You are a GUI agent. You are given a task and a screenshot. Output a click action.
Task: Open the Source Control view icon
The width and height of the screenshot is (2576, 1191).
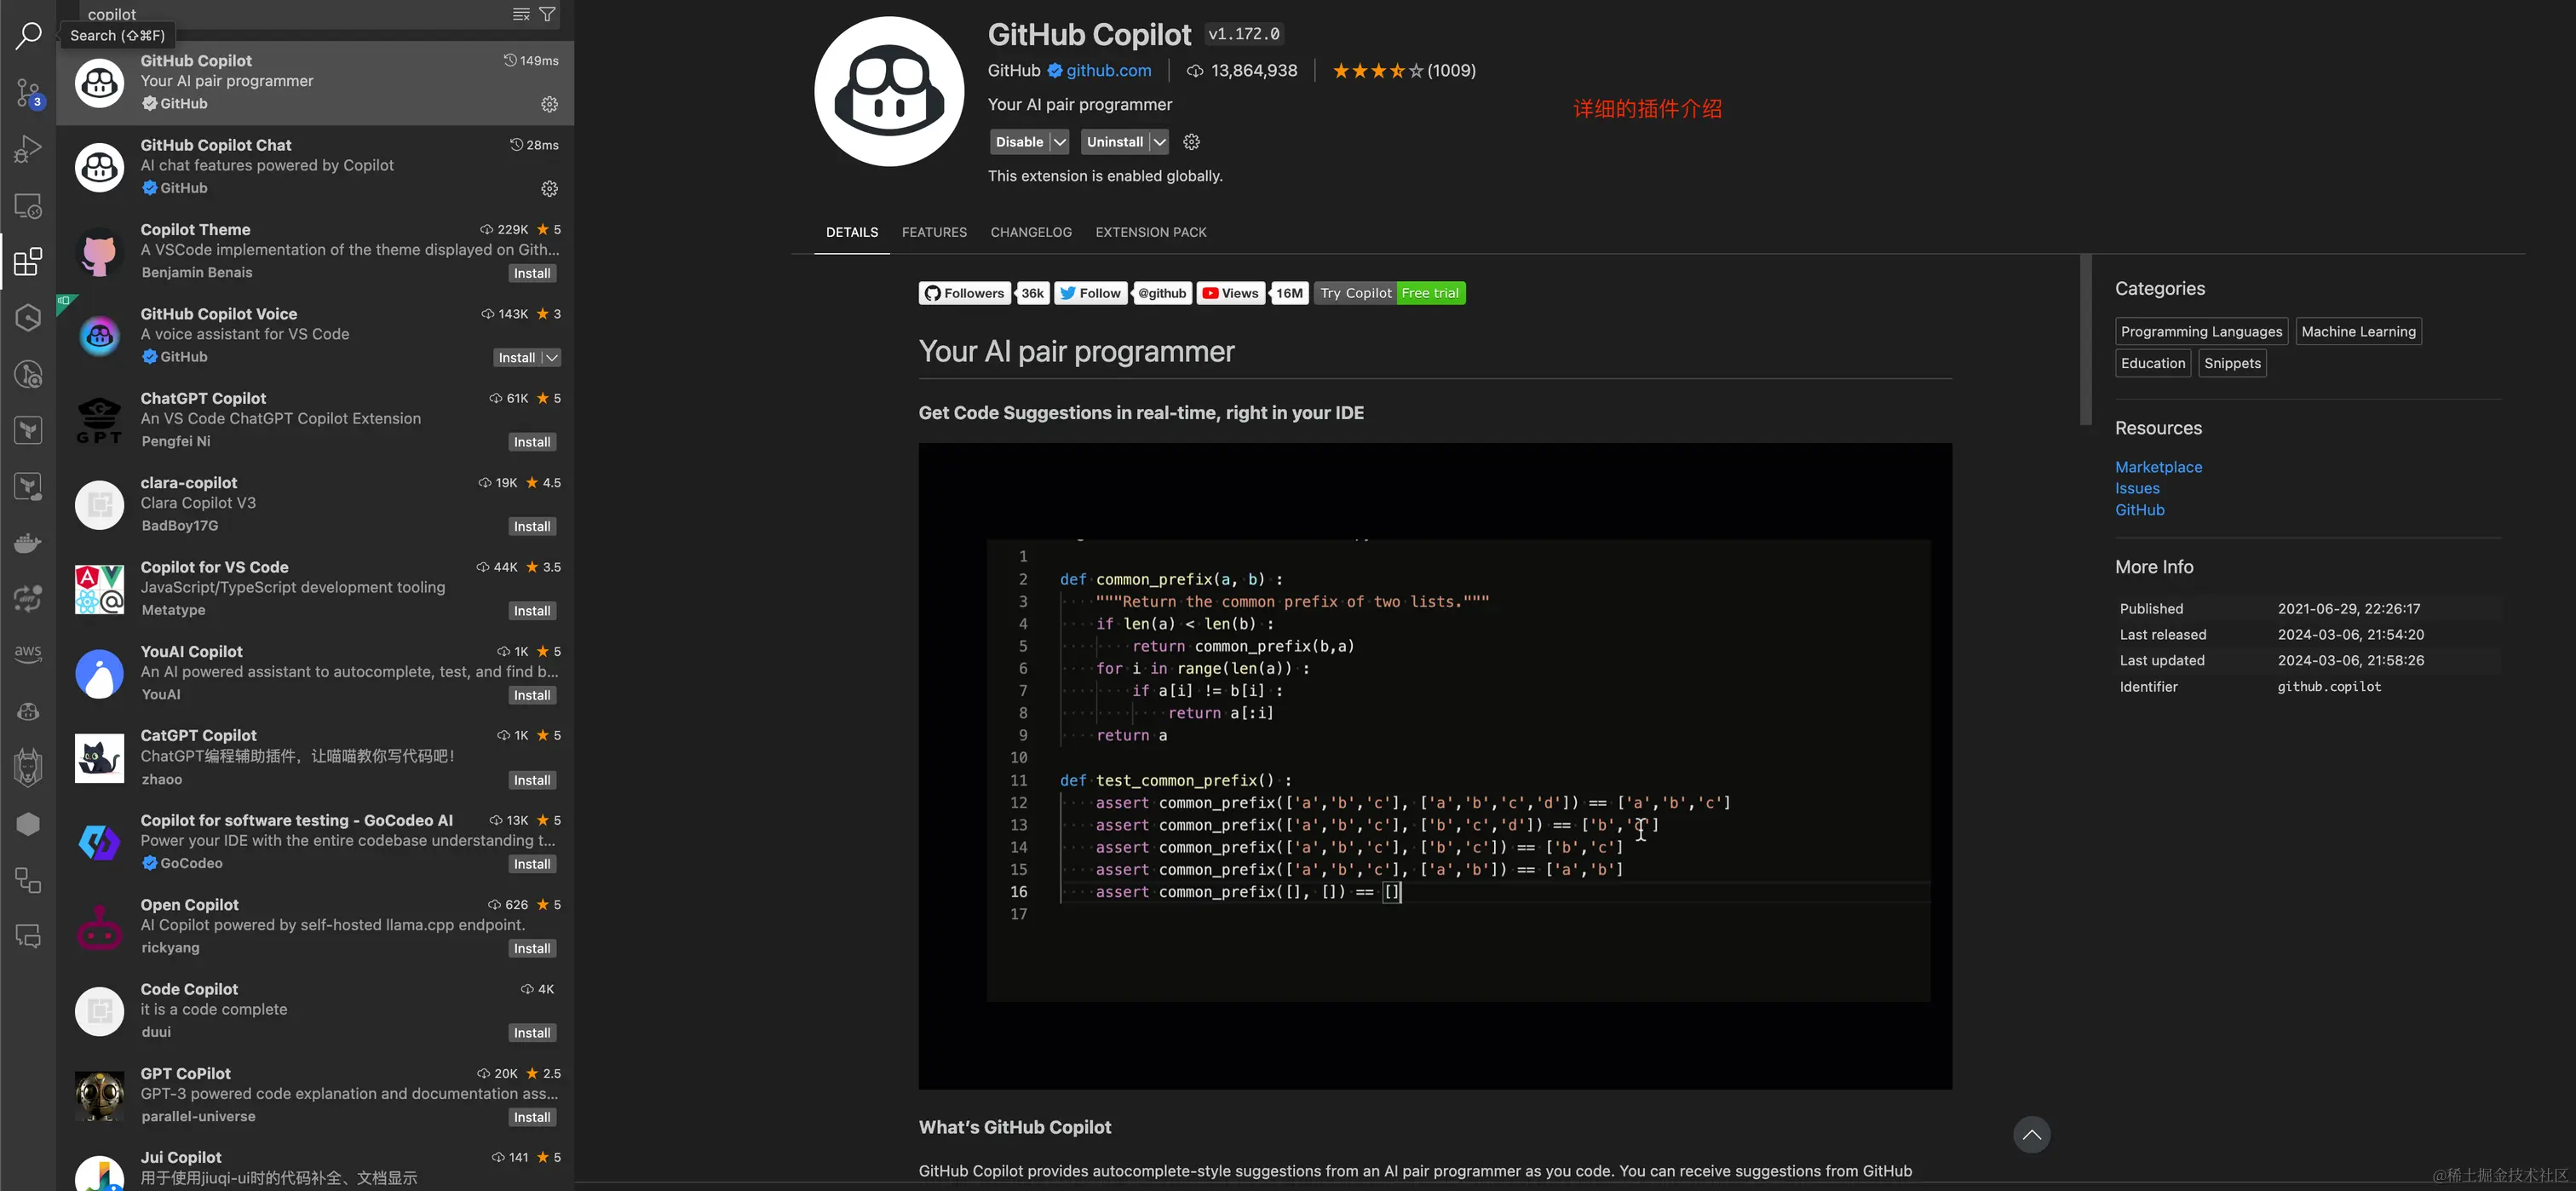click(28, 93)
